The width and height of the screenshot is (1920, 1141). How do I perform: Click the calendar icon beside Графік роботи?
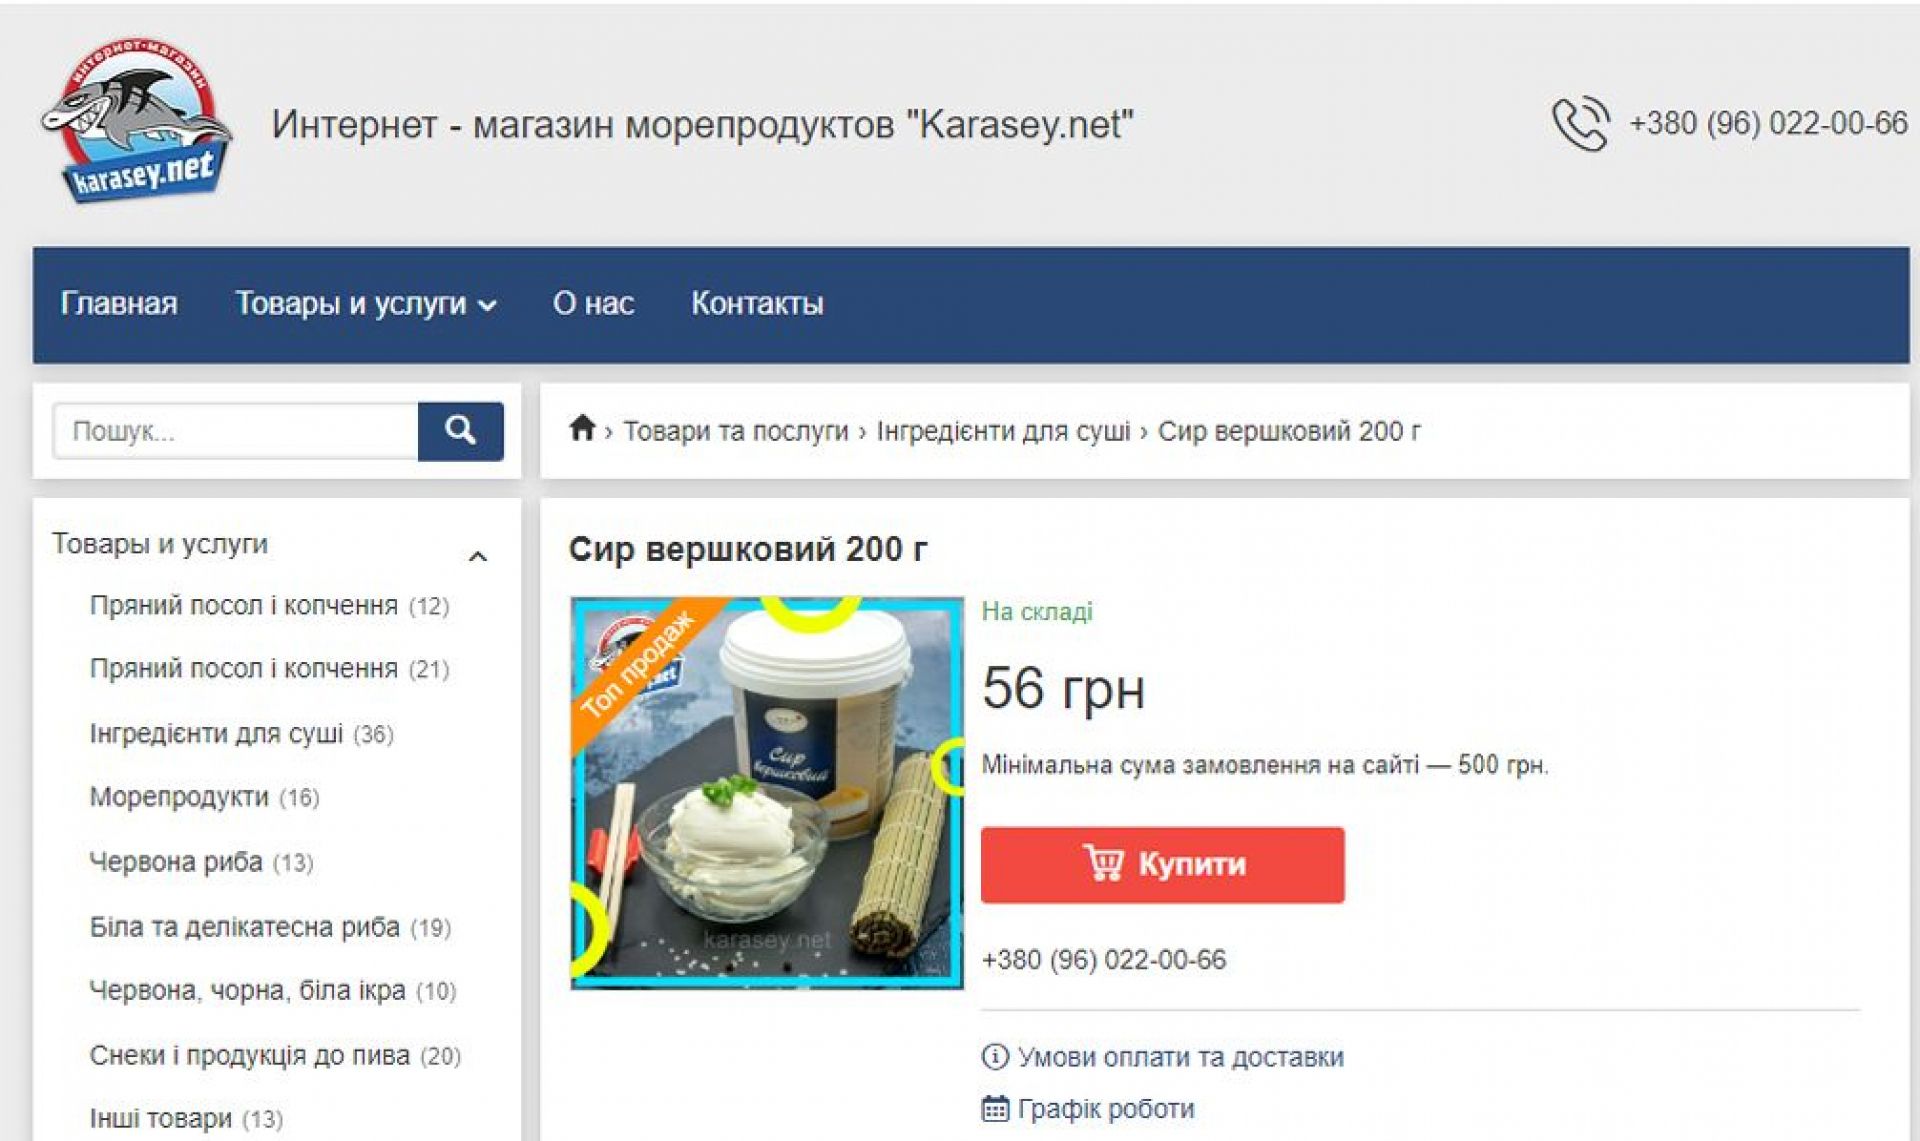(x=995, y=1109)
